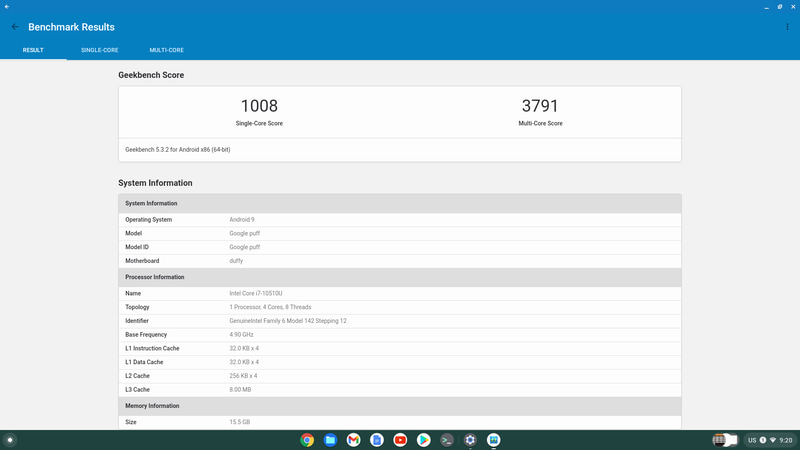Click L1 Data Cache value 32.0 KB x 4
Viewport: 800px width, 450px height.
pyautogui.click(x=244, y=362)
